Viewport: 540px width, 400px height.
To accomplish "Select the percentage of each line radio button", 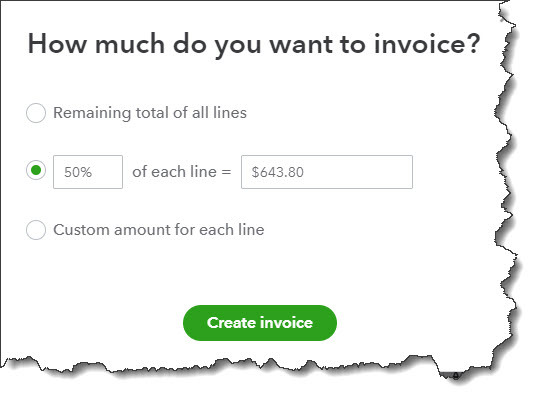I will [36, 170].
